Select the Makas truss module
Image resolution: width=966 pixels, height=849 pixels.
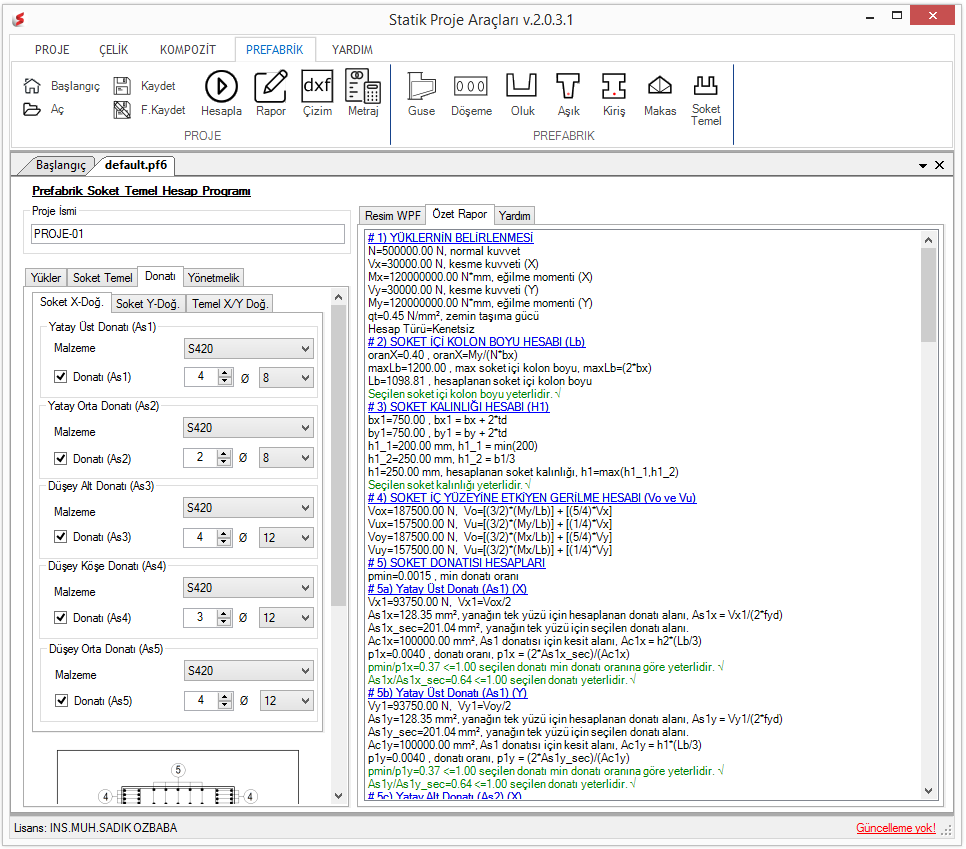[x=660, y=93]
